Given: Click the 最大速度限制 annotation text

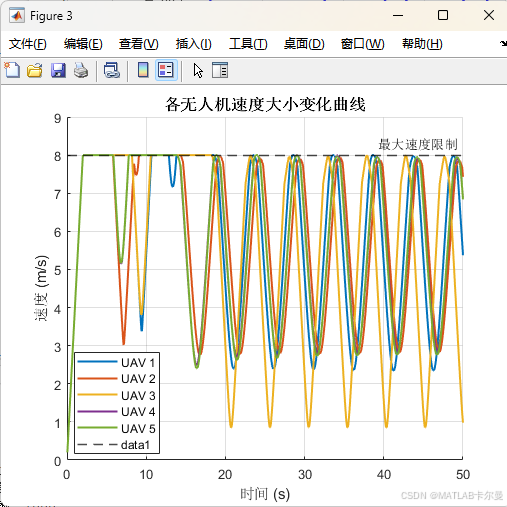Looking at the screenshot, I should pyautogui.click(x=418, y=145).
